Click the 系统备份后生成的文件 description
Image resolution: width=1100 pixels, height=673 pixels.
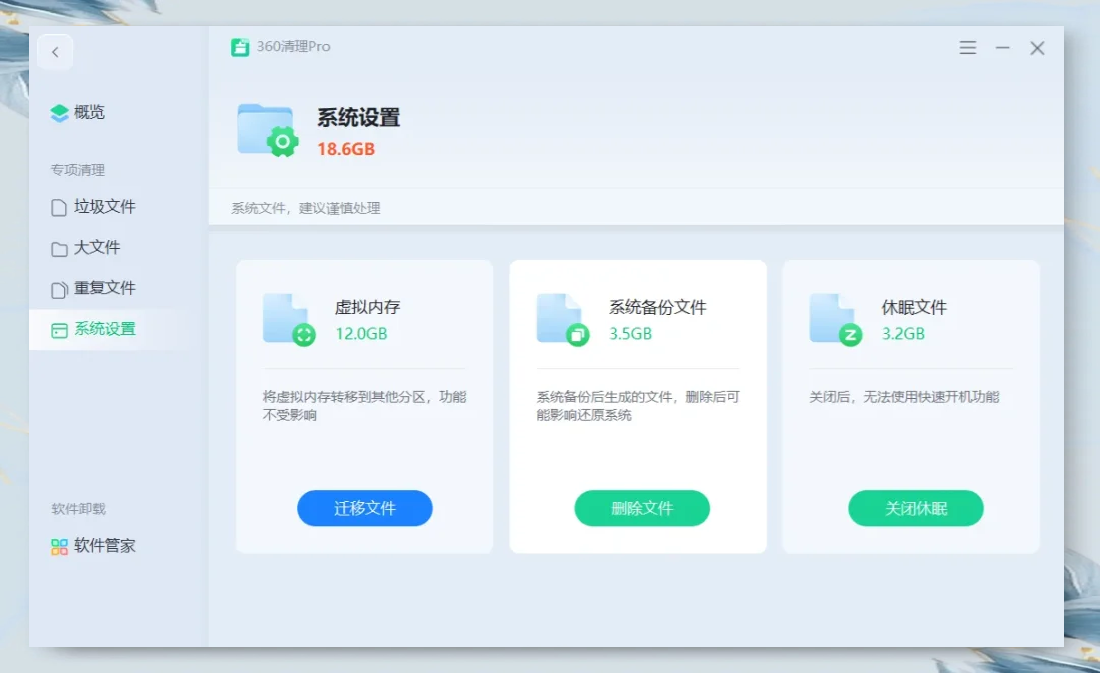[x=638, y=406]
